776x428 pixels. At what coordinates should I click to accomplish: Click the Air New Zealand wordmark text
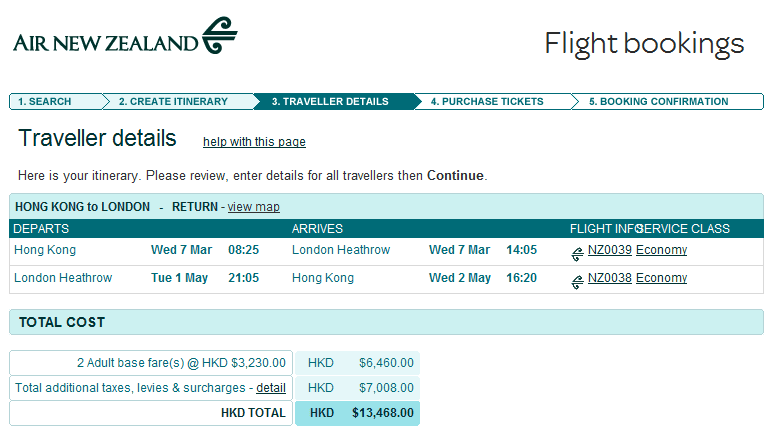105,42
